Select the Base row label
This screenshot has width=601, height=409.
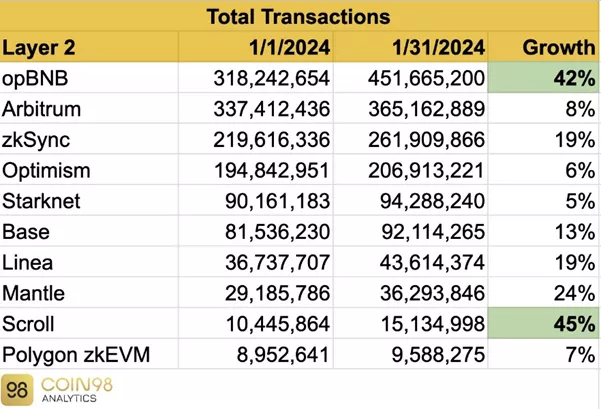(x=26, y=231)
